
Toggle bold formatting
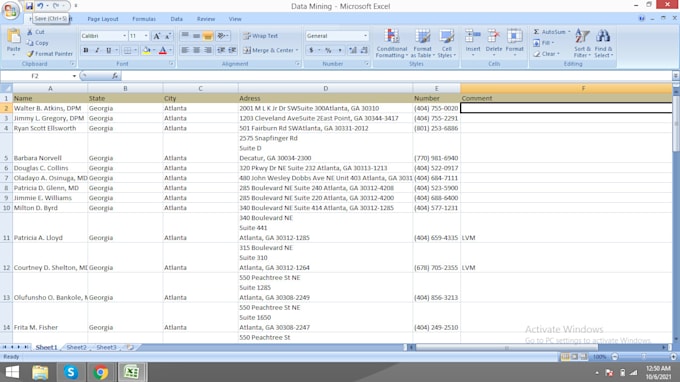click(x=86, y=50)
